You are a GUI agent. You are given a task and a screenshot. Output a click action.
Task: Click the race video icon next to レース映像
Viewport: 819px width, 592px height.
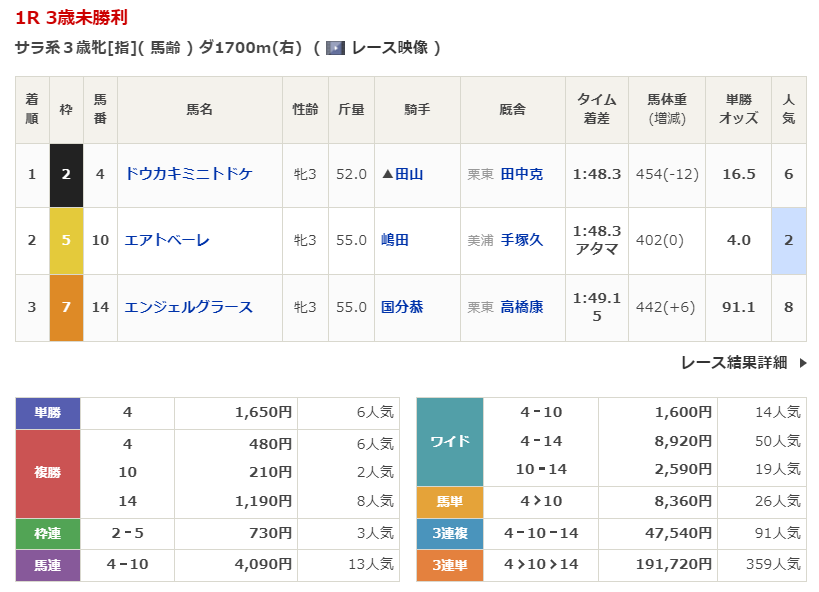[336, 48]
